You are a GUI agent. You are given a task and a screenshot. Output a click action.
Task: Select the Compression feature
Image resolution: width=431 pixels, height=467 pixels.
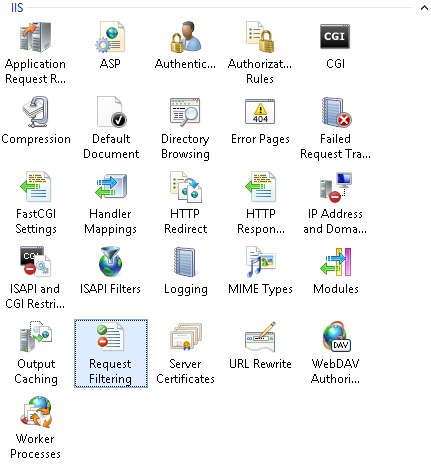[x=36, y=121]
